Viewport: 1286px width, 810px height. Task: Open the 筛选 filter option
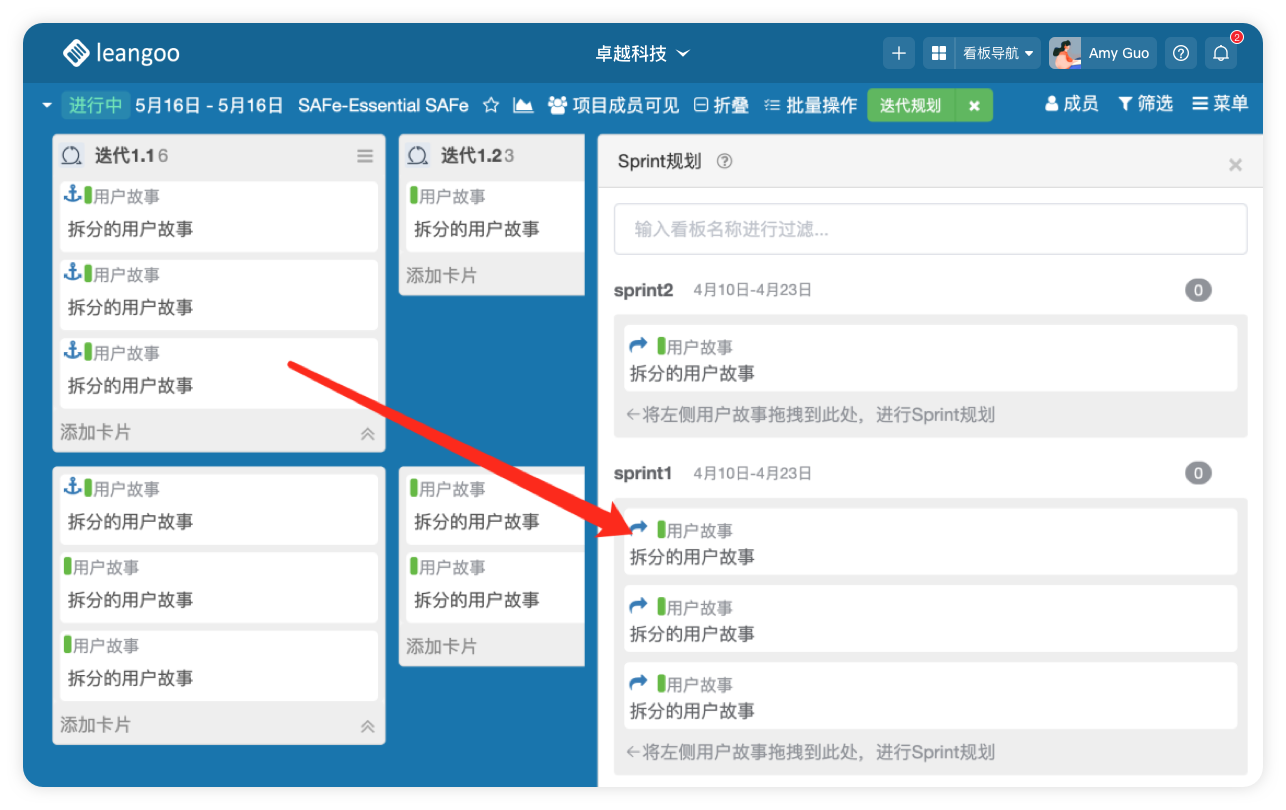click(1145, 104)
